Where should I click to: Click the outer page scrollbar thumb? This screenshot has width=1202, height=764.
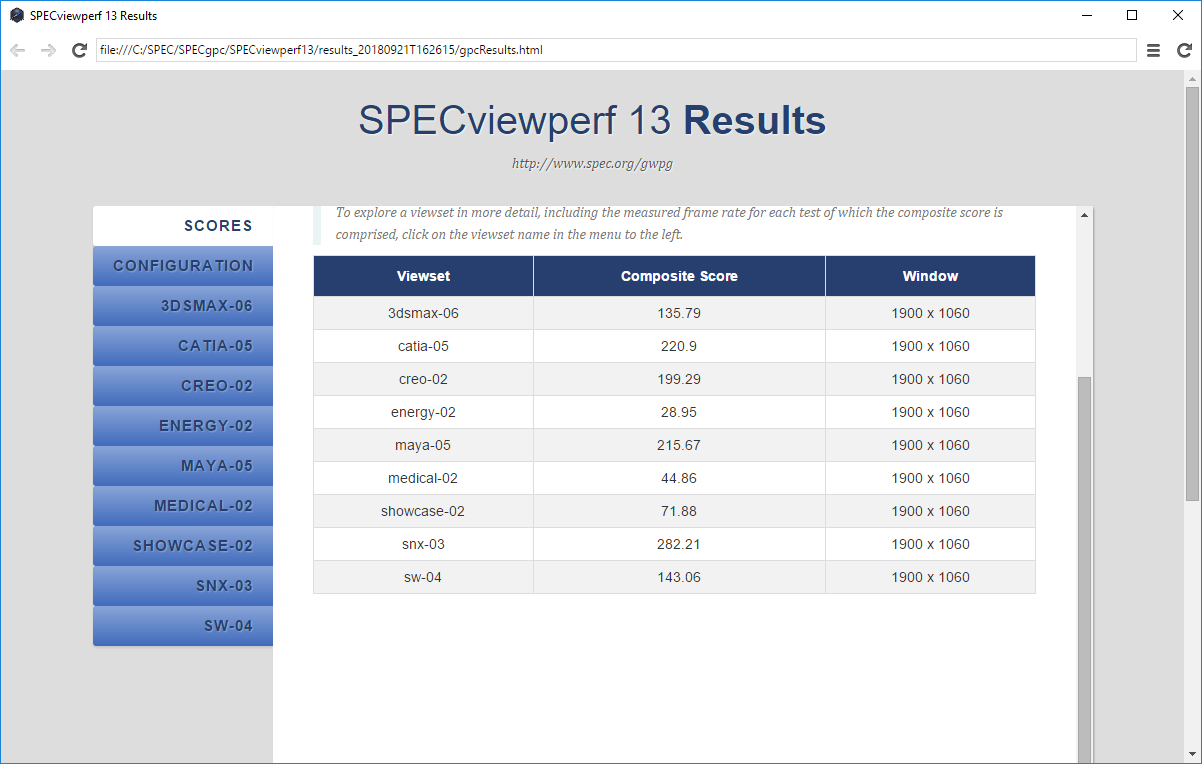pos(1191,294)
